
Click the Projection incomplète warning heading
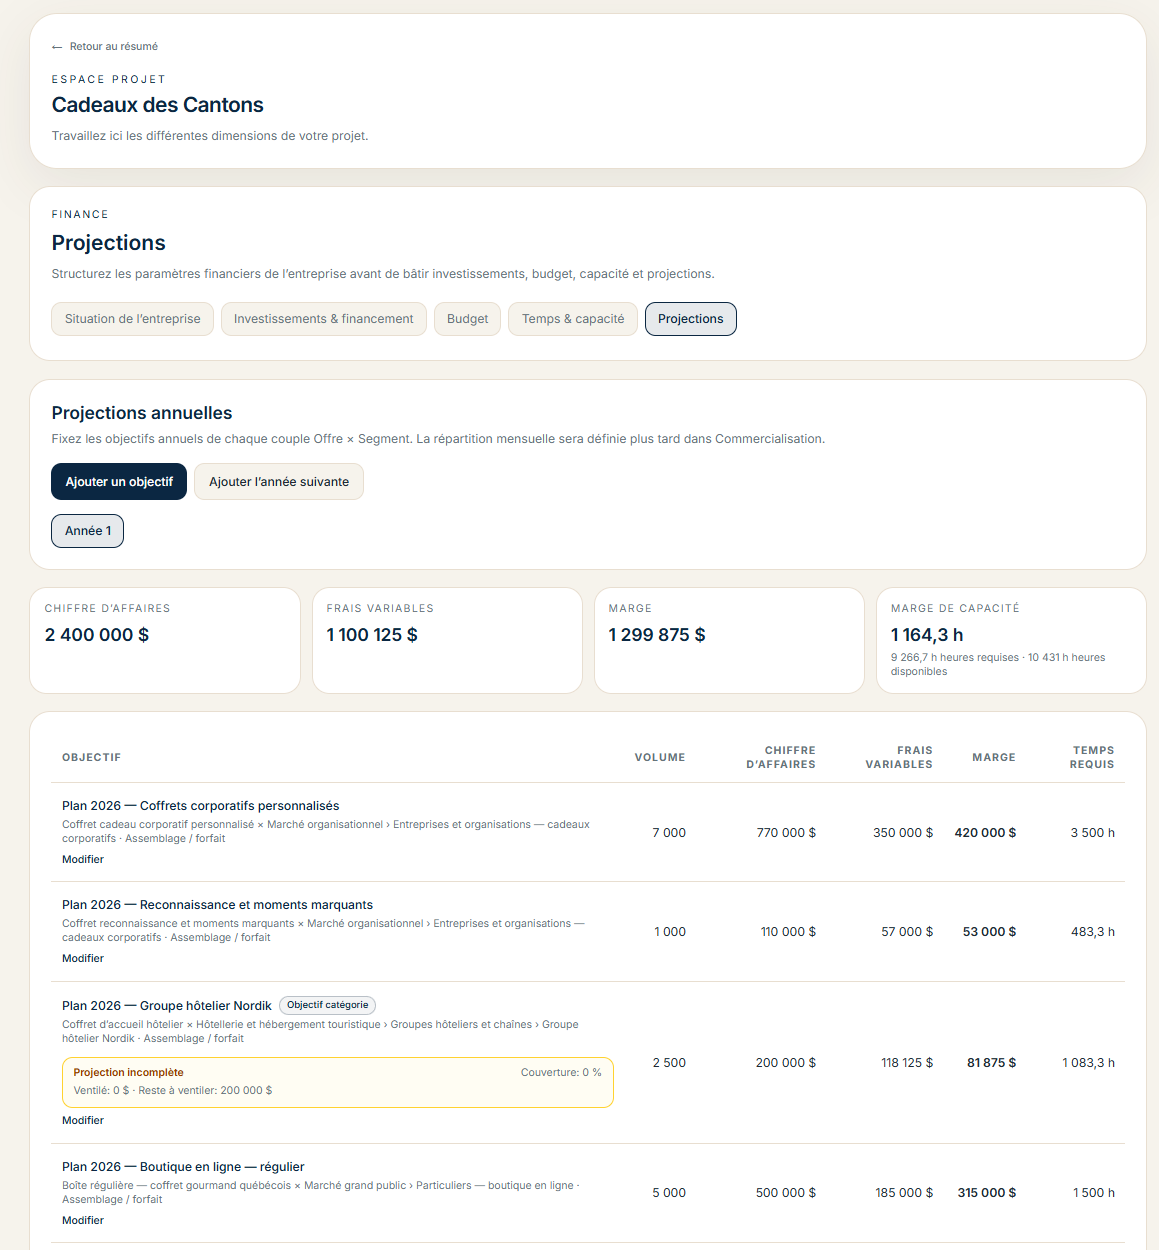click(128, 1073)
